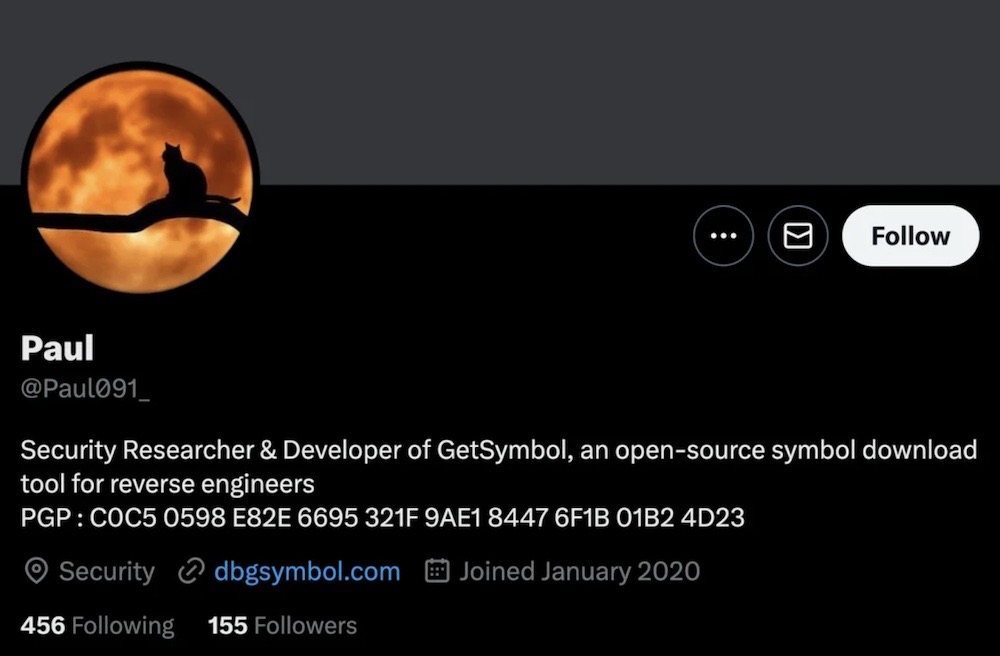
Task: Click the Security location label
Action: (x=107, y=571)
